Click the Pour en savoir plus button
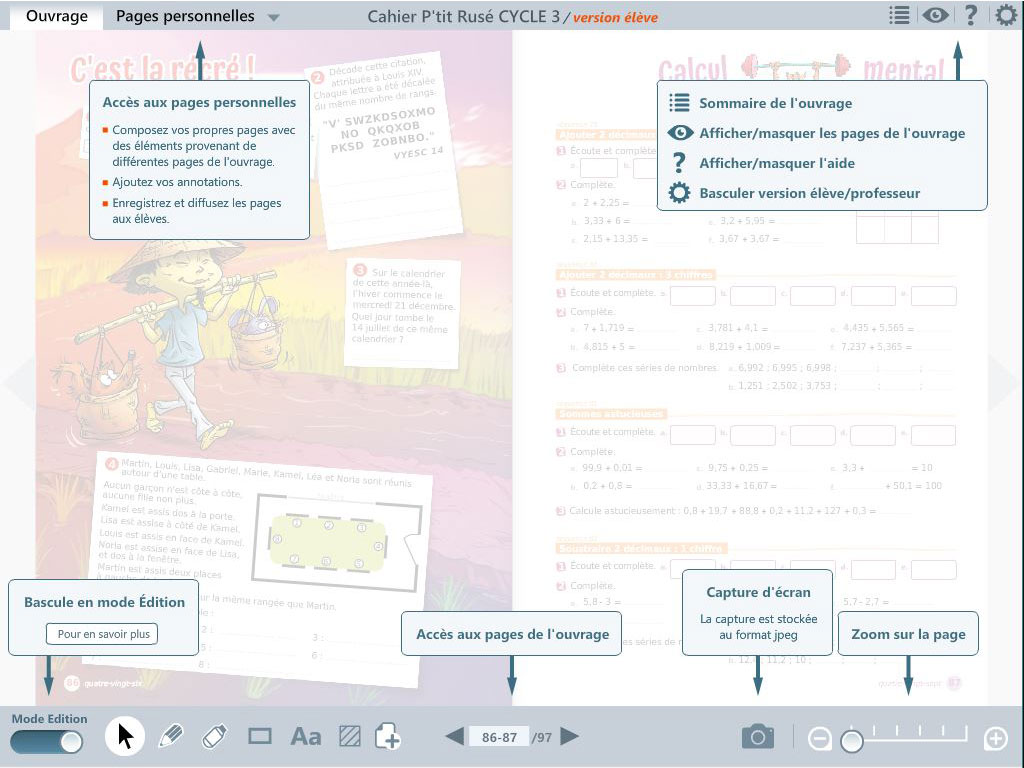 click(x=102, y=634)
